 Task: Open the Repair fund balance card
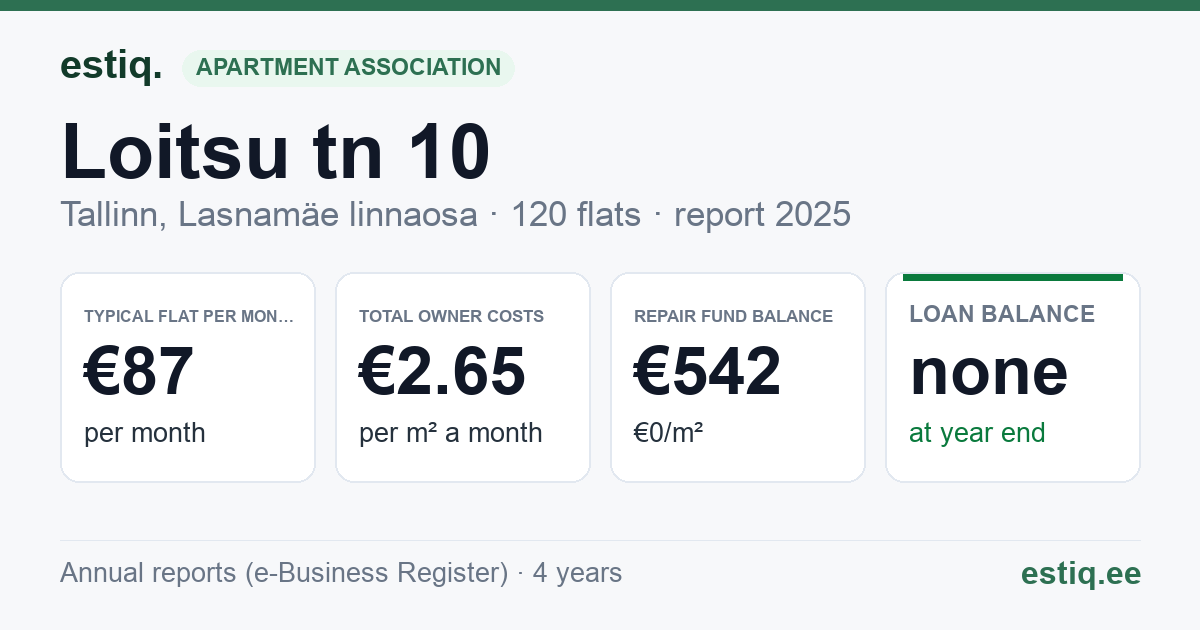point(738,377)
